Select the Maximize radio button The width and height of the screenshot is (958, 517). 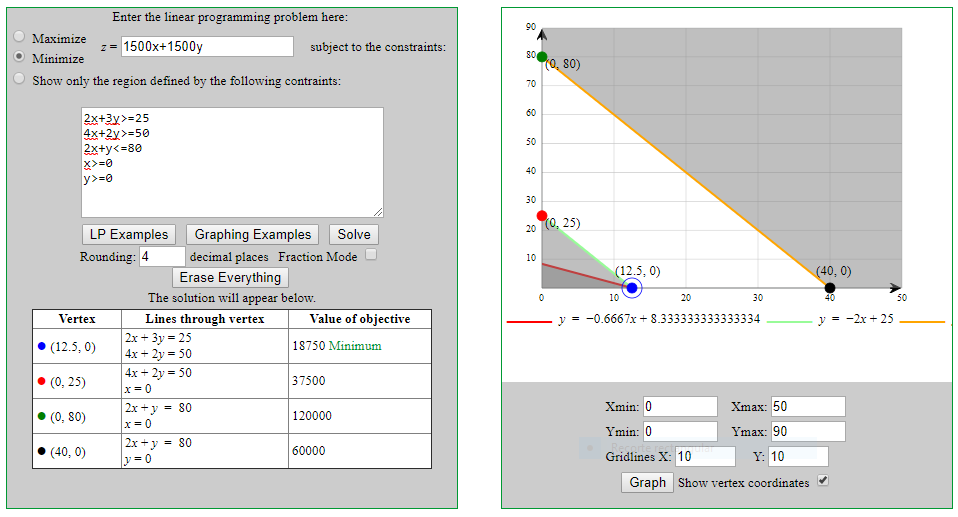[x=19, y=37]
